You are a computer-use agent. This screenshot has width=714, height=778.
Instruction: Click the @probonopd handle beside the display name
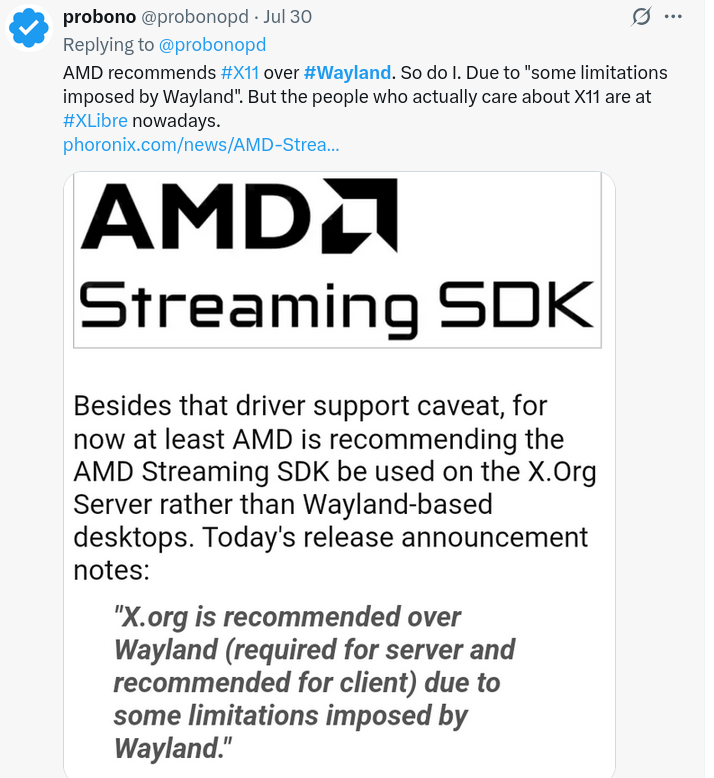(x=195, y=17)
